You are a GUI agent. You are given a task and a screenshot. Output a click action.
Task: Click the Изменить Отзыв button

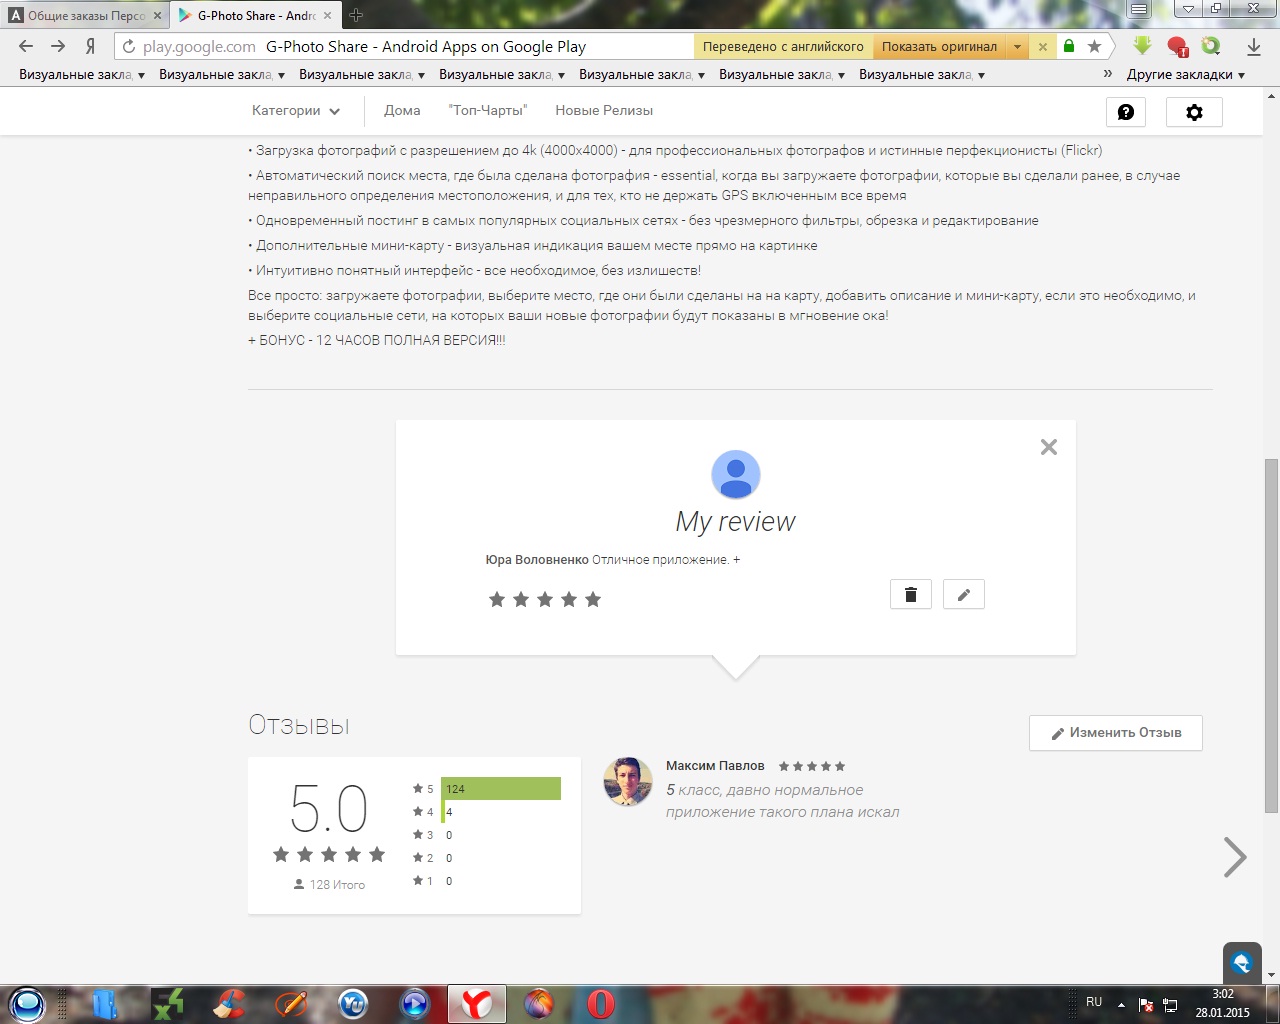[x=1116, y=733]
